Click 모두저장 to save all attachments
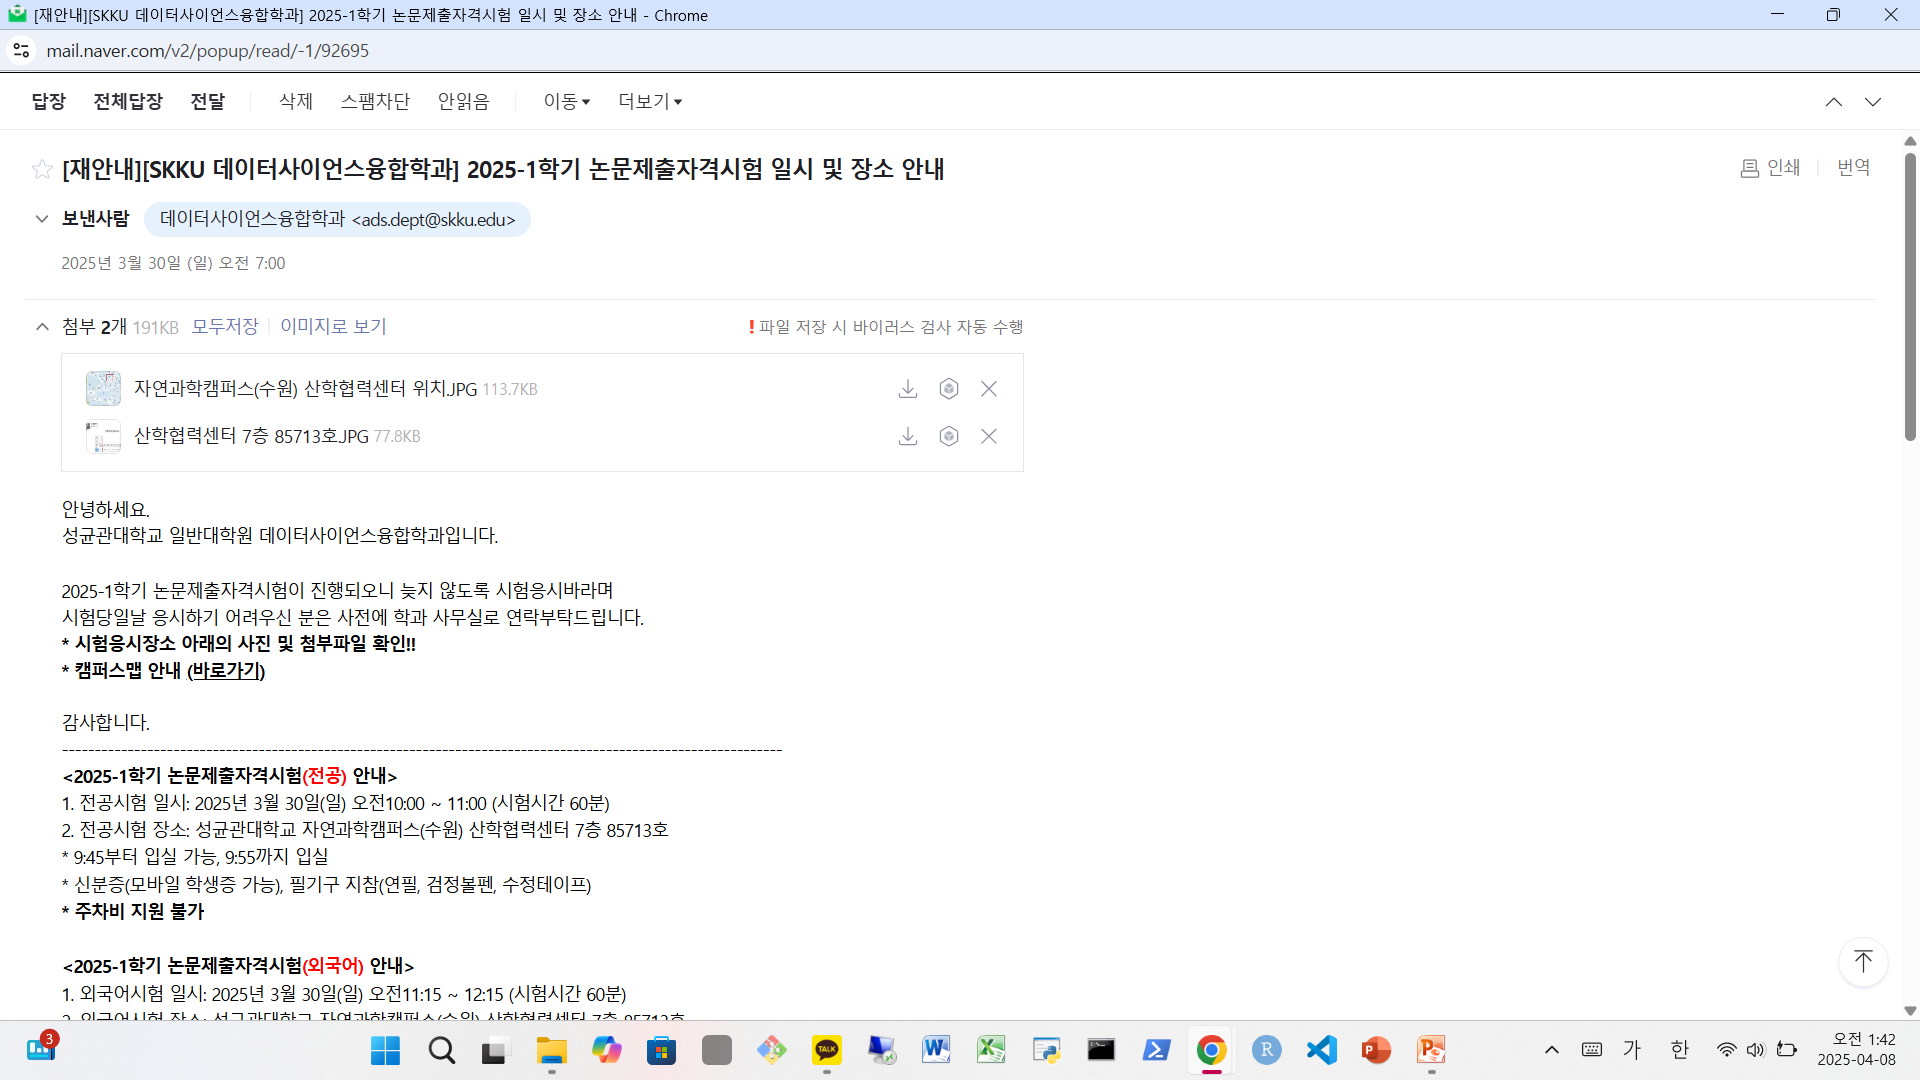 click(x=224, y=327)
